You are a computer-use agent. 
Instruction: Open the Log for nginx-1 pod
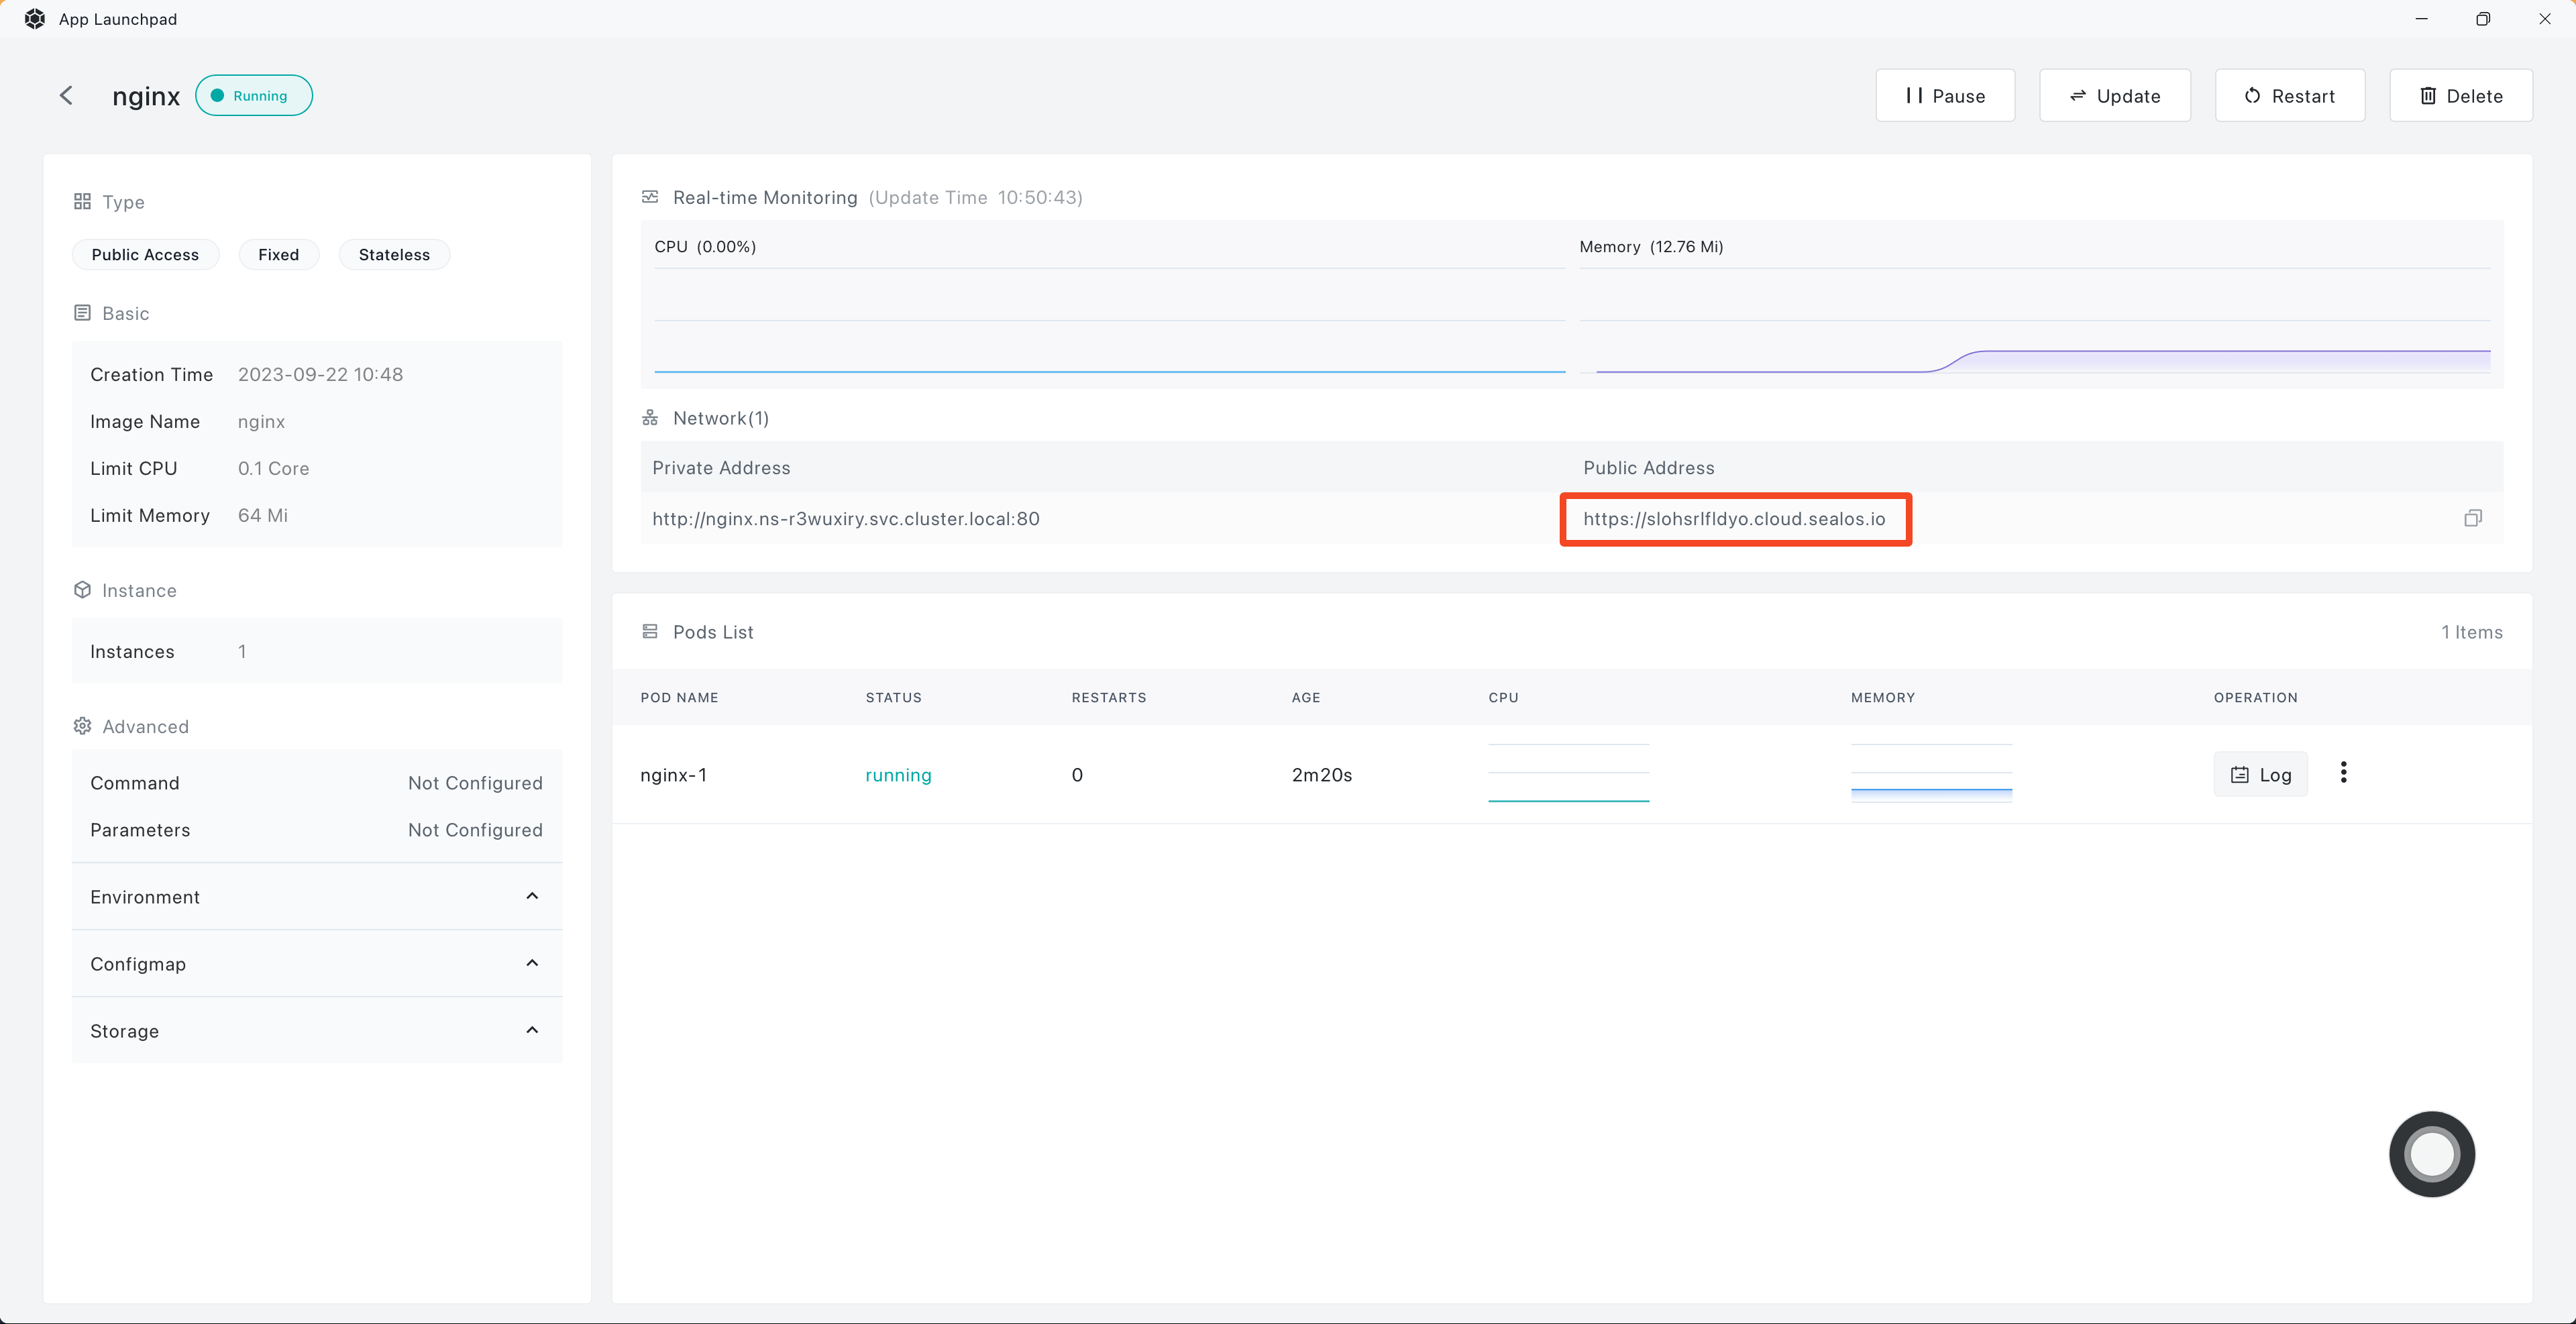click(2260, 775)
